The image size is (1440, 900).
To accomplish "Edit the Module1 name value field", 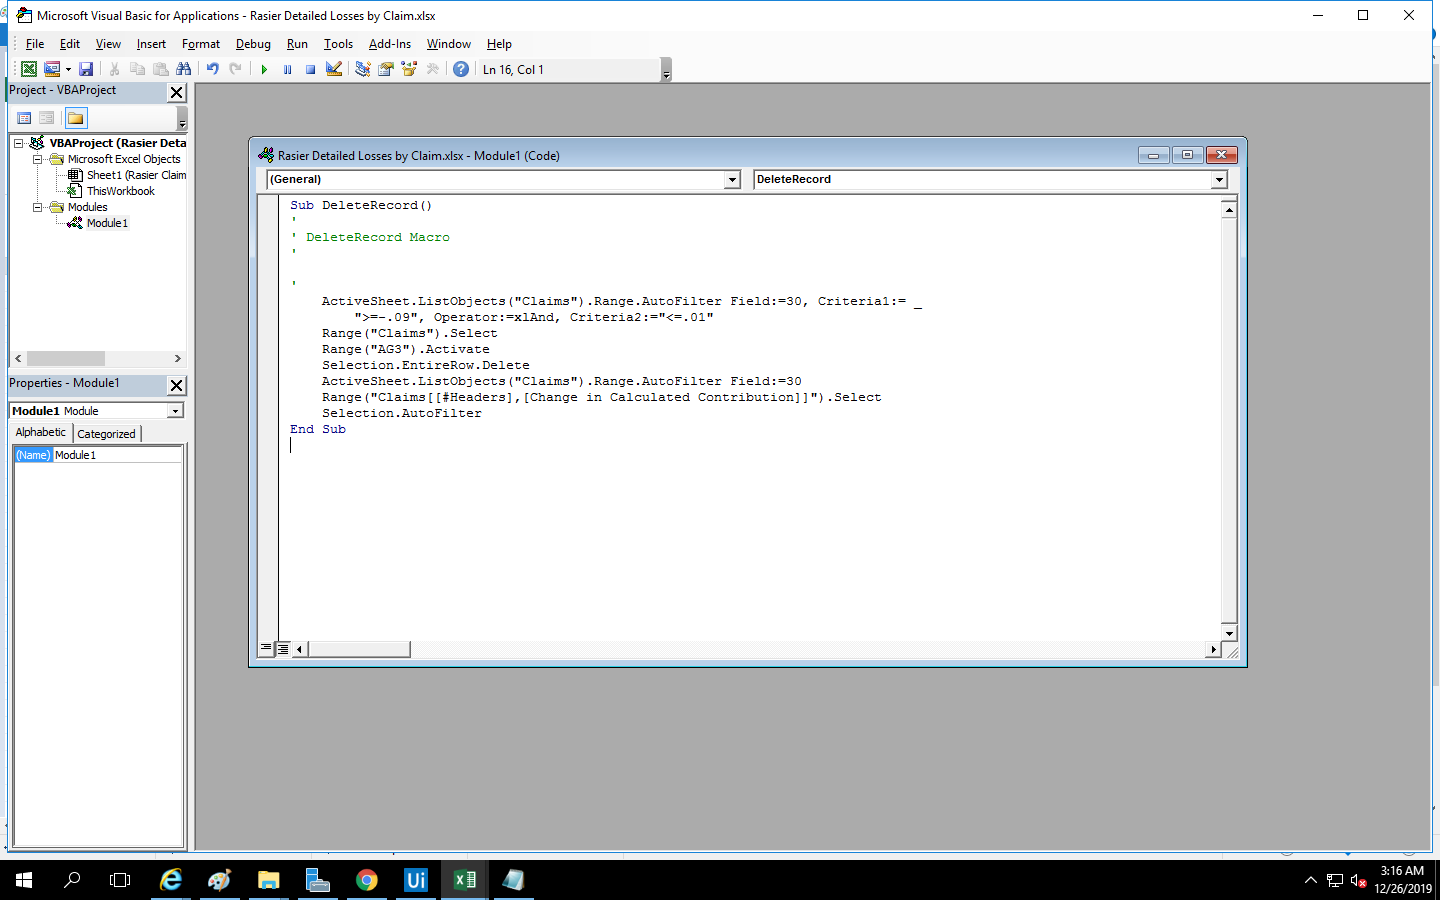I will 118,455.
